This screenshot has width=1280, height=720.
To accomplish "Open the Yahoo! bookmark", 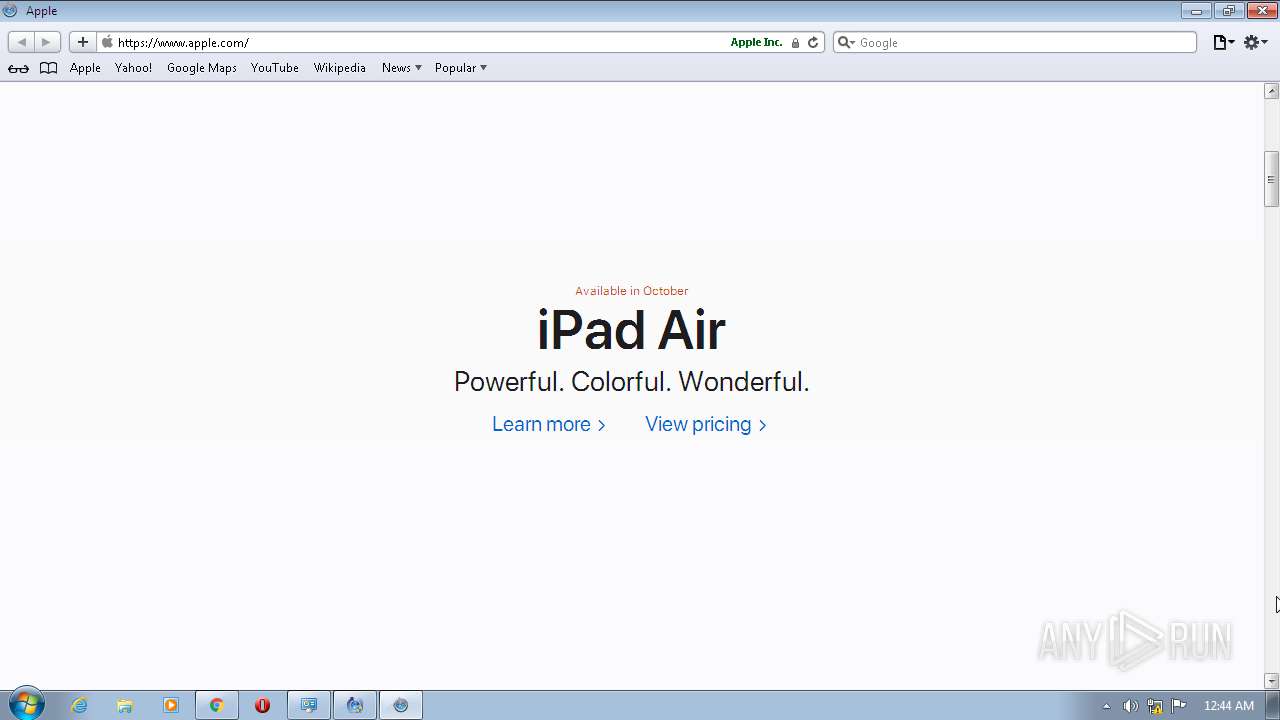I will (133, 68).
